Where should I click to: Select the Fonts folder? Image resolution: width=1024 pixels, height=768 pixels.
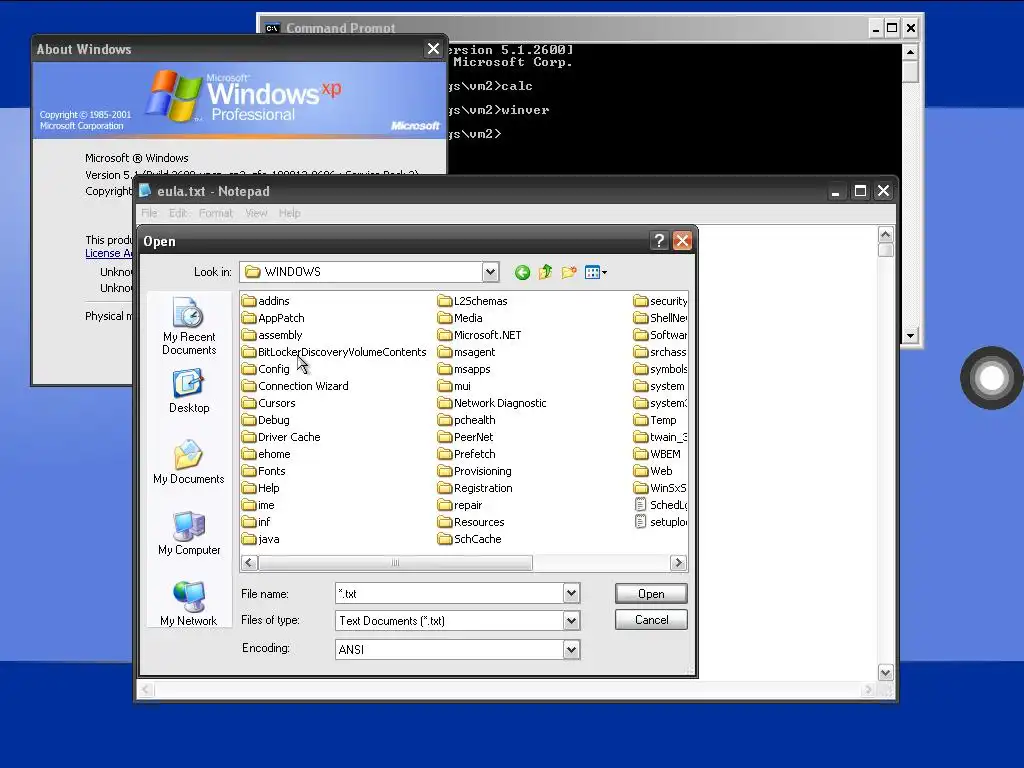pyautogui.click(x=264, y=471)
